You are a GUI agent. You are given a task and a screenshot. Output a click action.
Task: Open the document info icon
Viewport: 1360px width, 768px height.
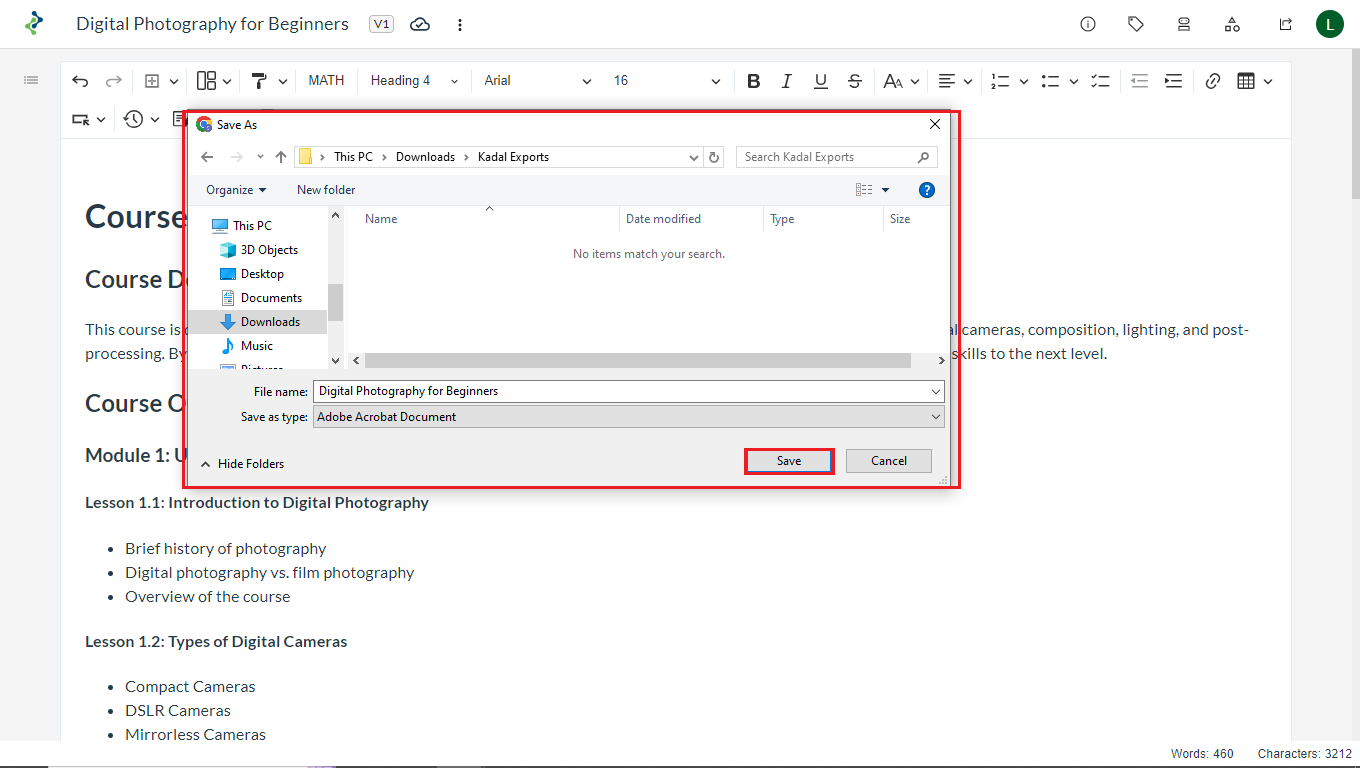tap(1088, 24)
